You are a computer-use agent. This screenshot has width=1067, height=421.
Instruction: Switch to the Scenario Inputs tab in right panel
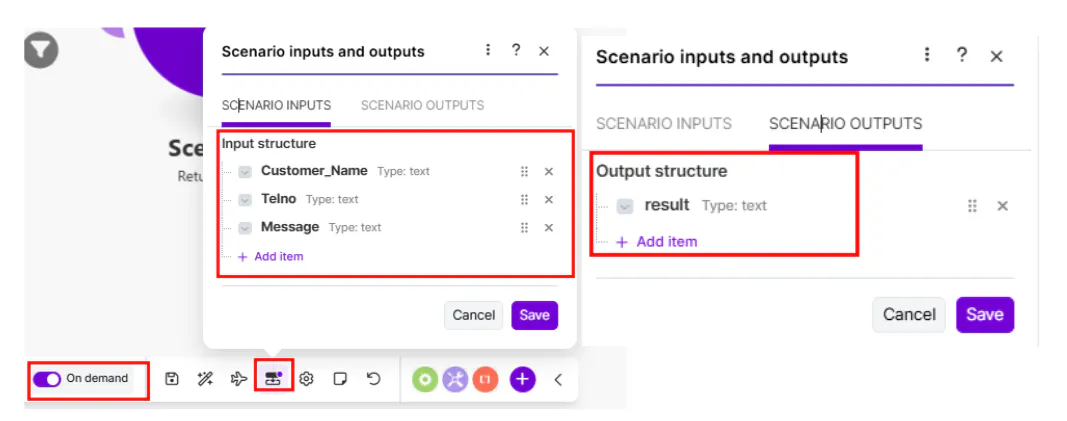click(664, 124)
